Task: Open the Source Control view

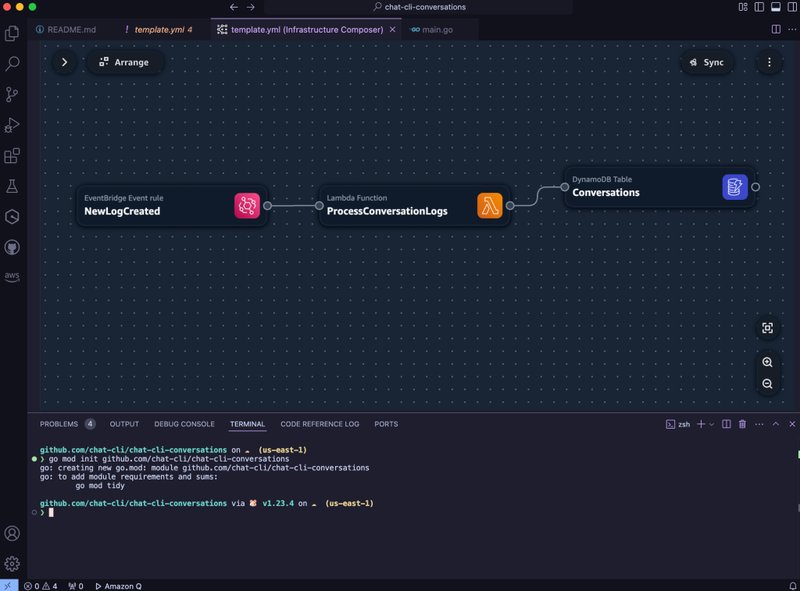Action: 13,94
